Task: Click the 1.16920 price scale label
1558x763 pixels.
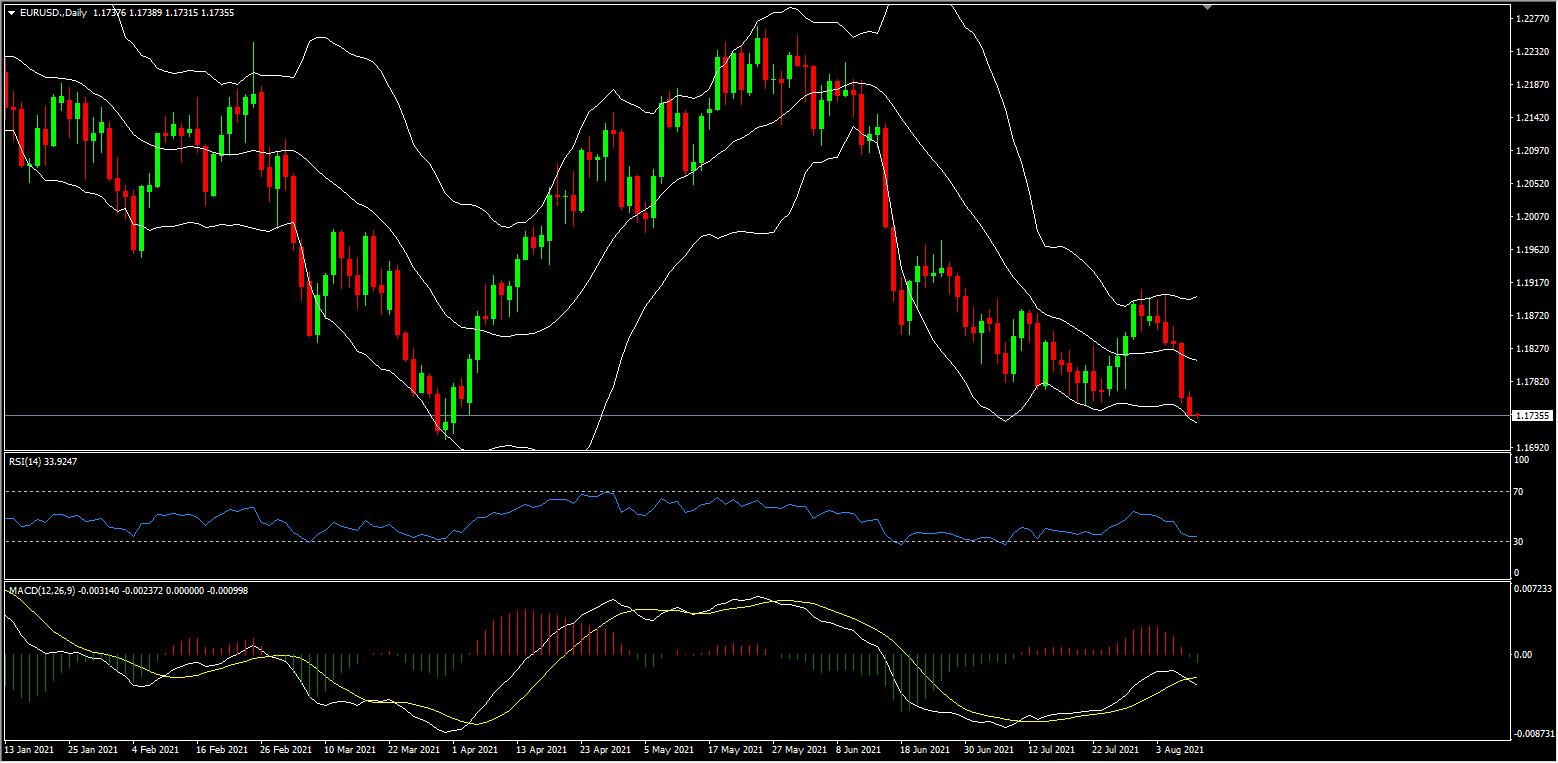Action: [x=1532, y=448]
